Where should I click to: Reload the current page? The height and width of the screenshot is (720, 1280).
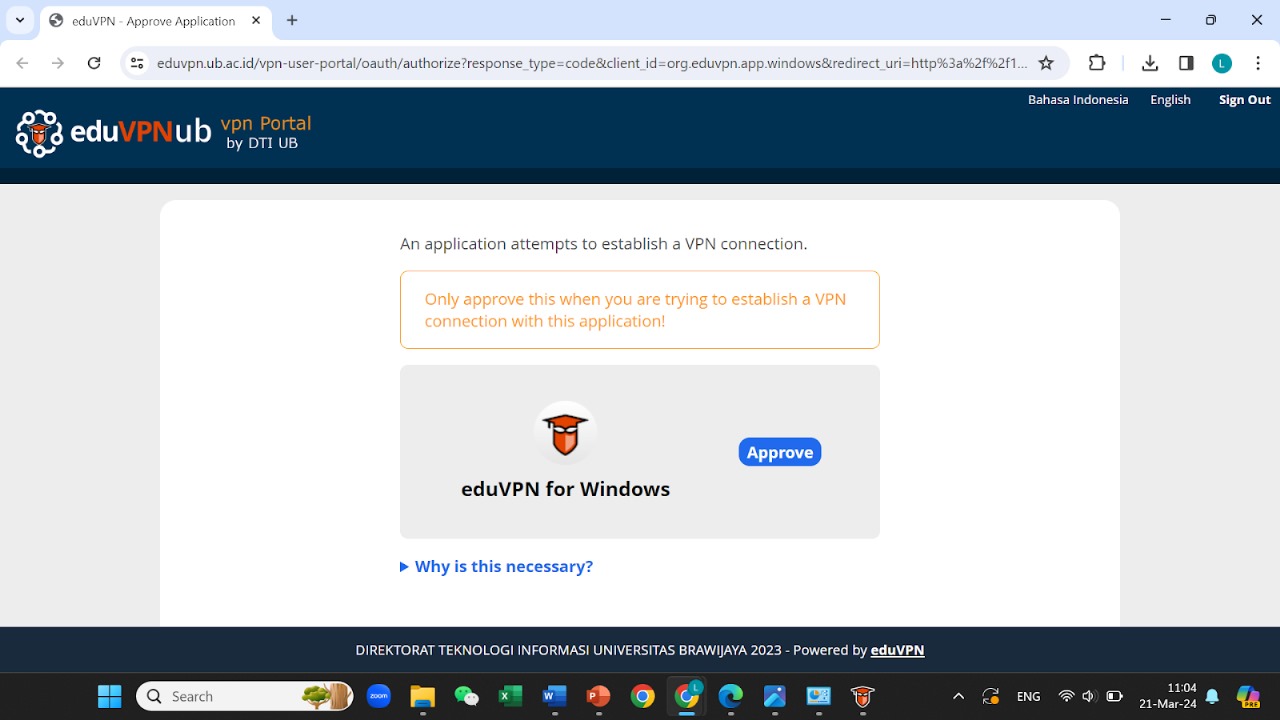pyautogui.click(x=94, y=63)
